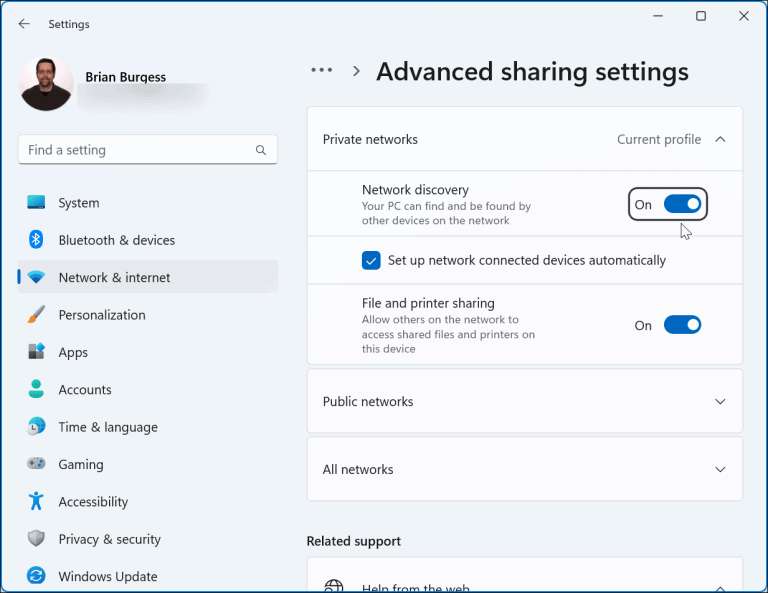Open System settings category
The width and height of the screenshot is (768, 593).
147,203
